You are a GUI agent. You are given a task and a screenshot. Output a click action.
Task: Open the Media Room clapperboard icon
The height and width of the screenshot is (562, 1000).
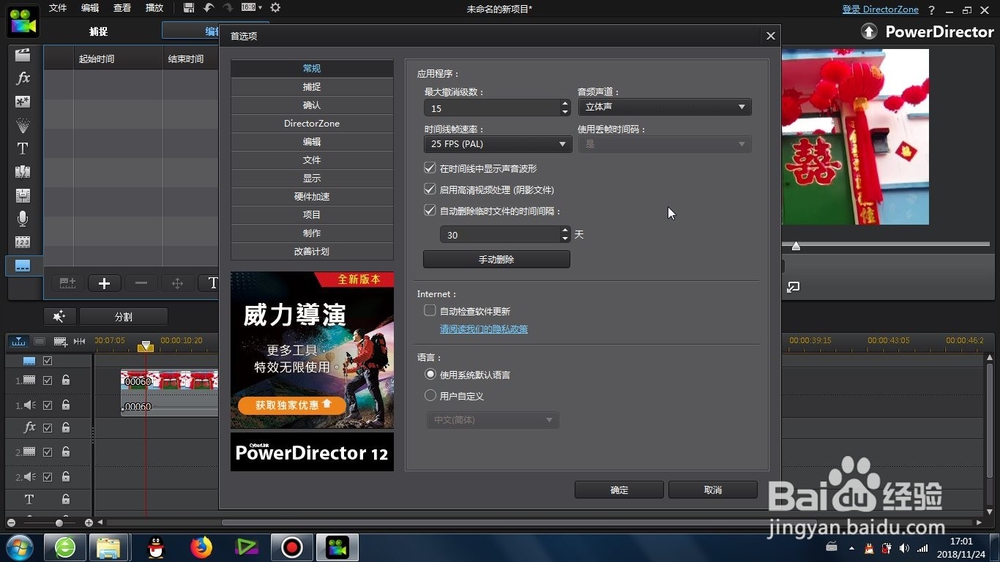[22, 55]
